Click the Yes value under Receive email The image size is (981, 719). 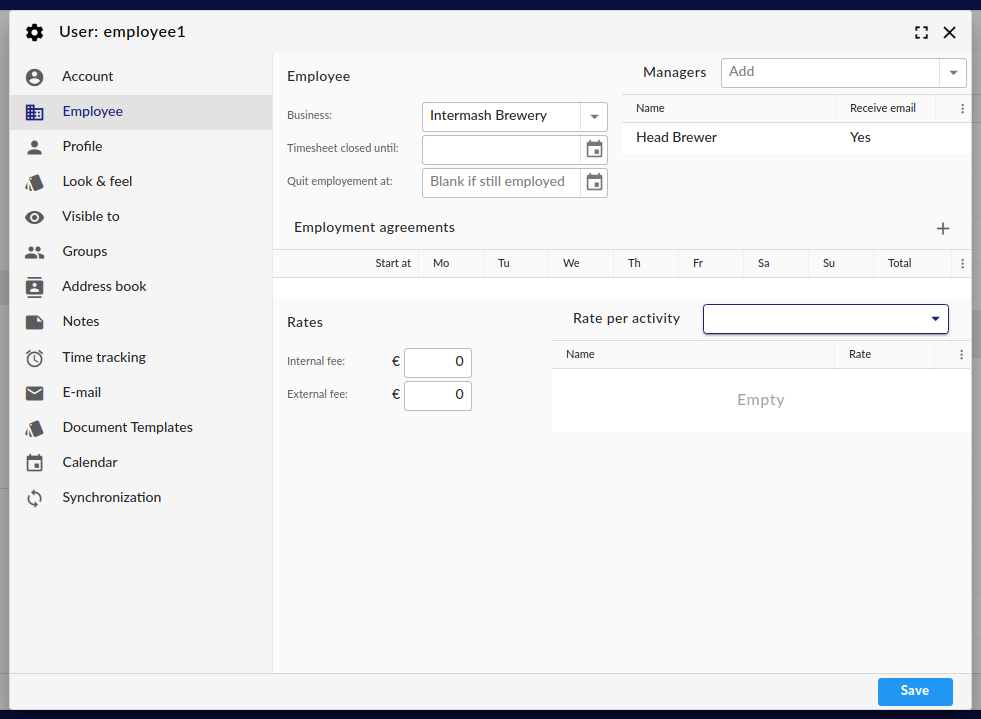(x=860, y=138)
